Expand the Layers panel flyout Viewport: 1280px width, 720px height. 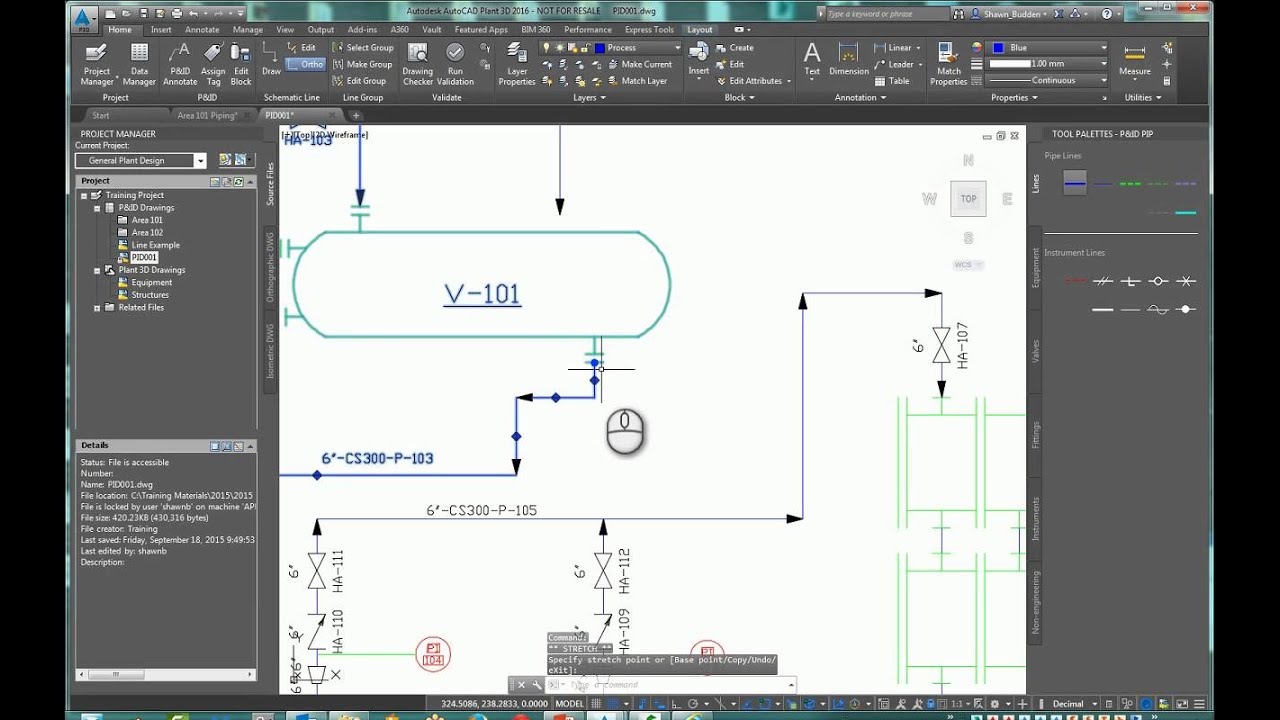(587, 98)
